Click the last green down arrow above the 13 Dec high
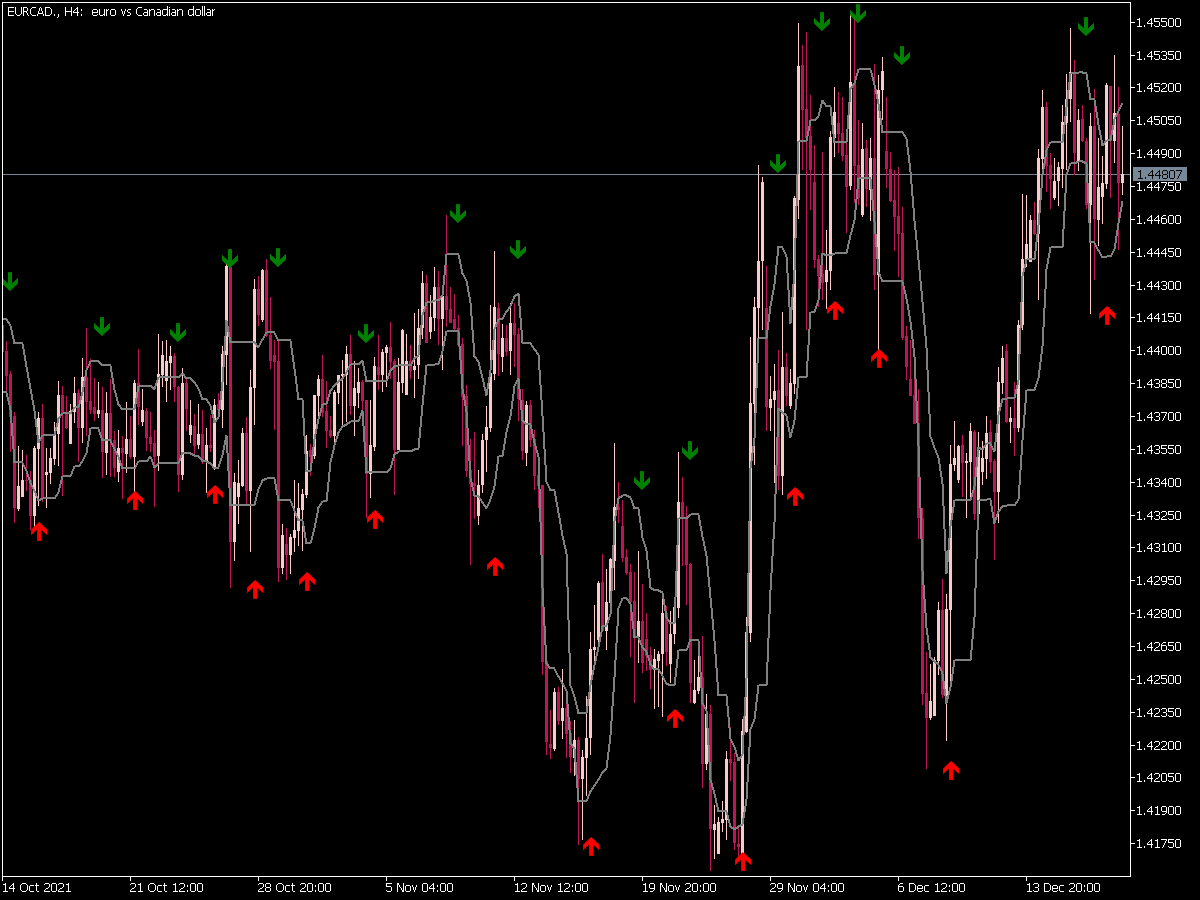 click(x=1086, y=26)
